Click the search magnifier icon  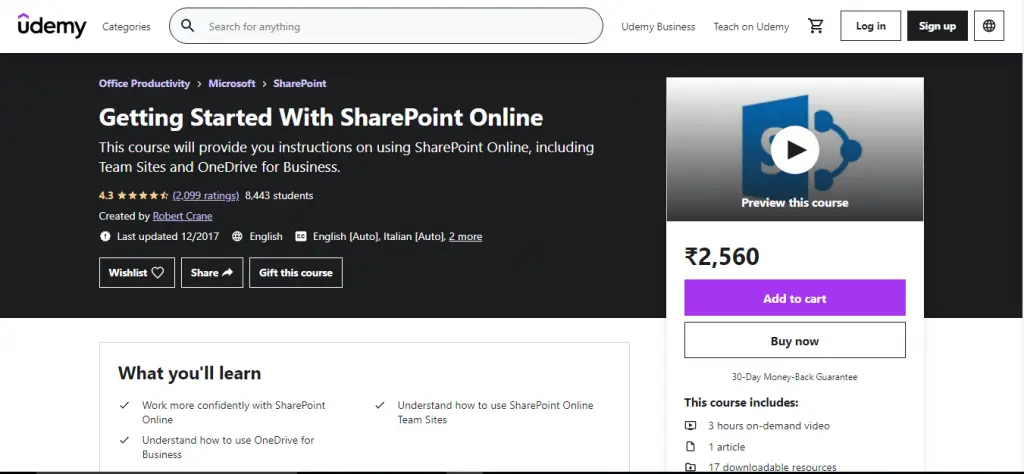(x=187, y=27)
